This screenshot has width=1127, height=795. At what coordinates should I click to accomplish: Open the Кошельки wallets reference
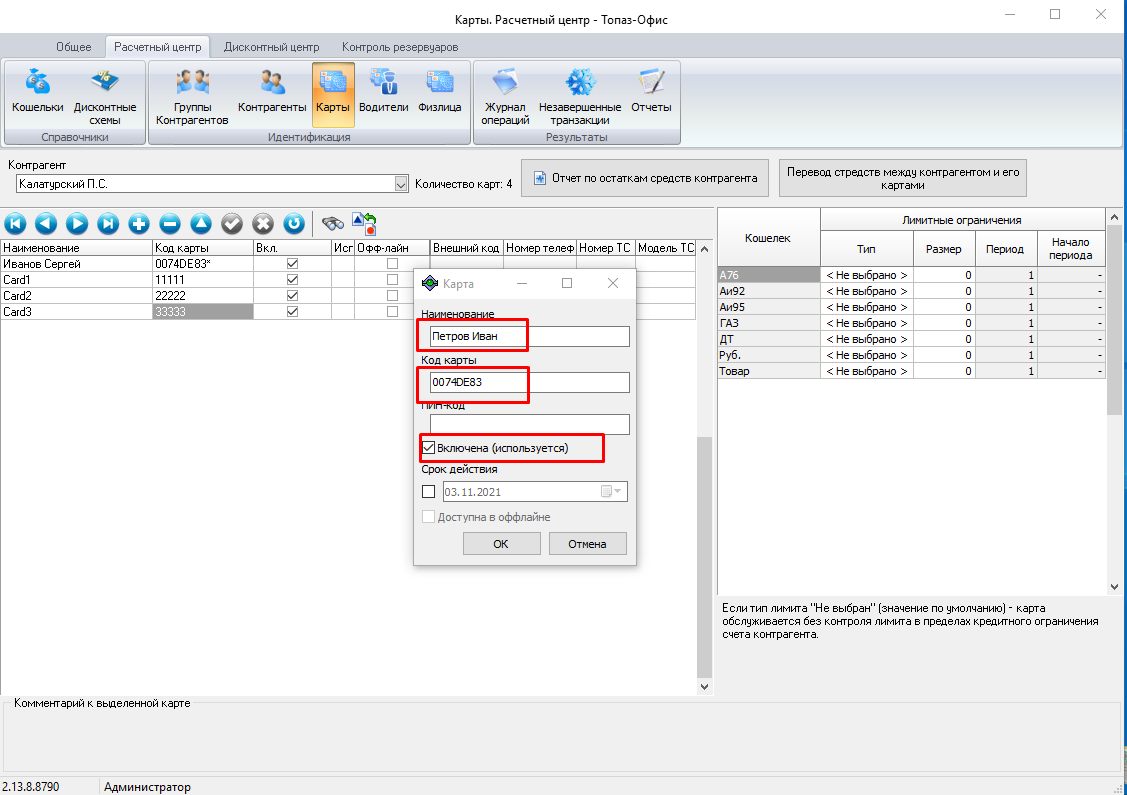tap(37, 92)
